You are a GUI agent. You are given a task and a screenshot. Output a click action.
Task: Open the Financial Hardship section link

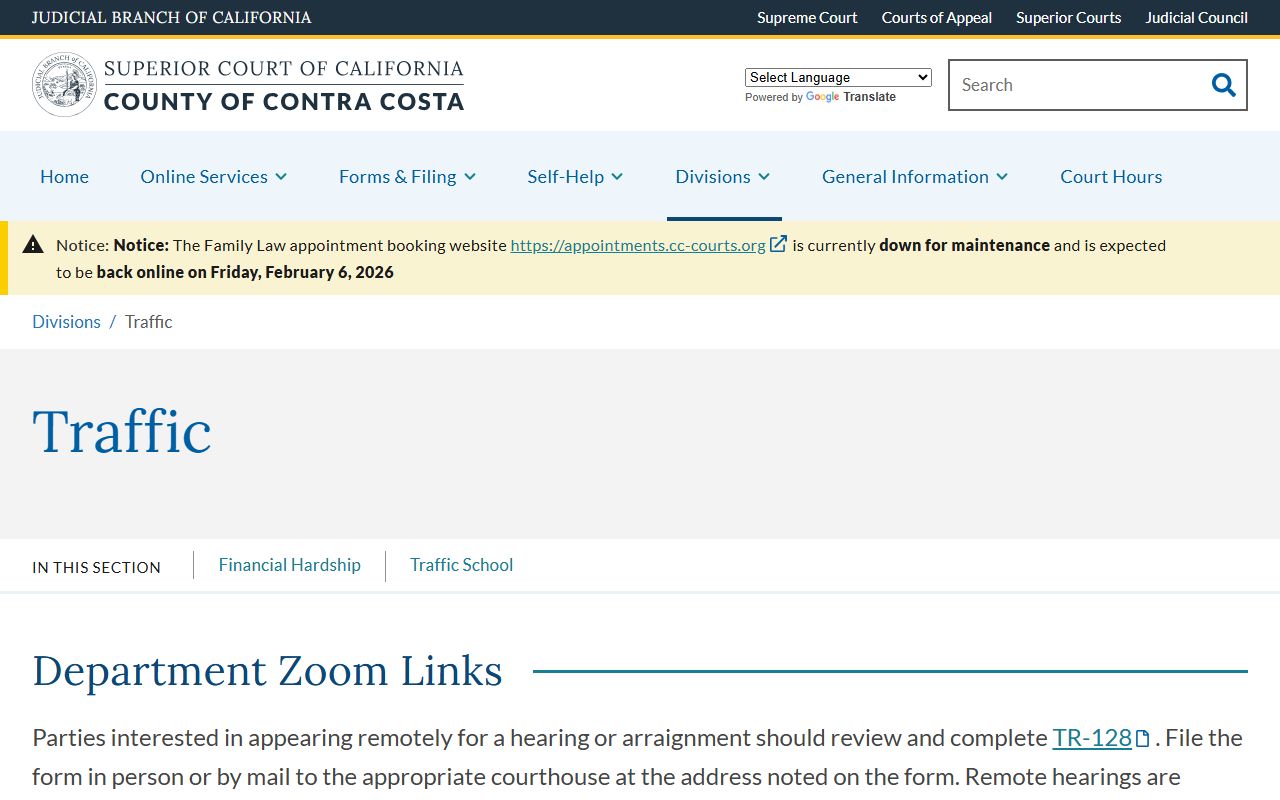click(x=290, y=565)
